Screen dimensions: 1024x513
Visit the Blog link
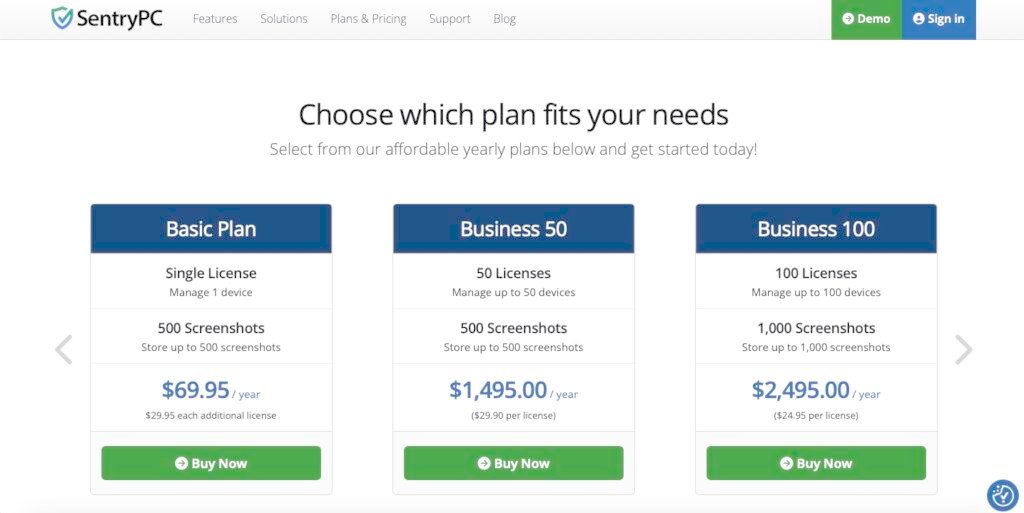(504, 19)
